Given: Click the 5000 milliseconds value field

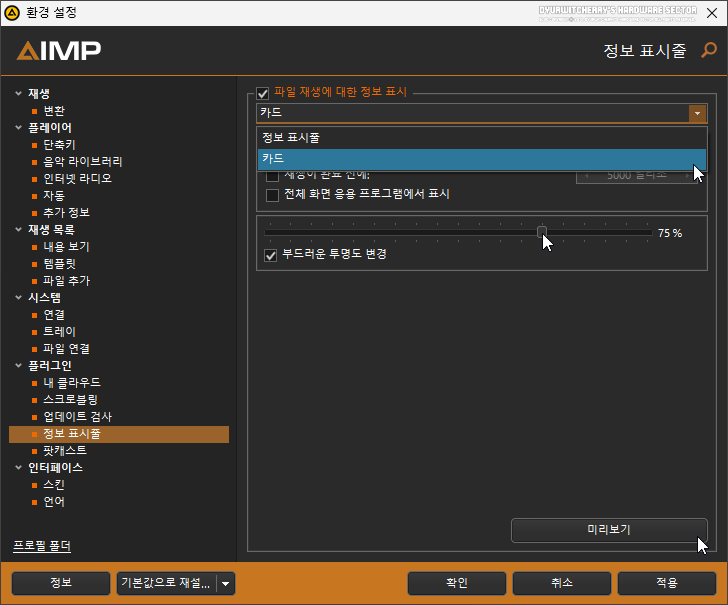Looking at the screenshot, I should coord(637,176).
